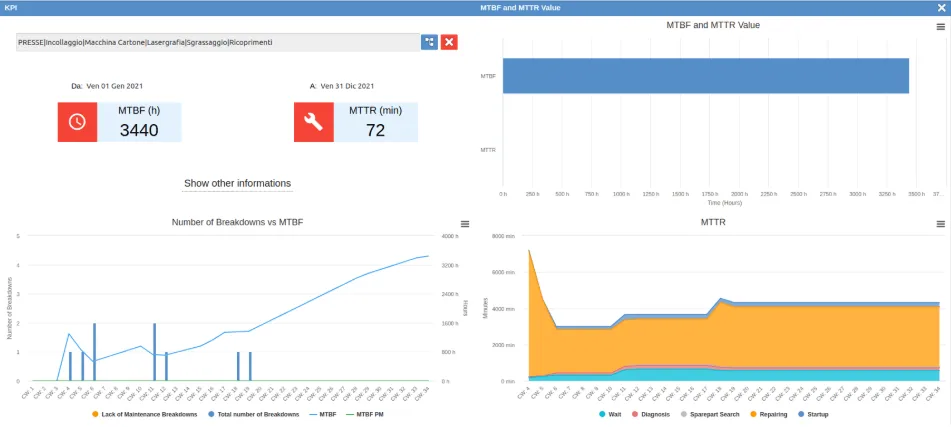
Task: Open the asset tree selector icon
Action: 429,42
